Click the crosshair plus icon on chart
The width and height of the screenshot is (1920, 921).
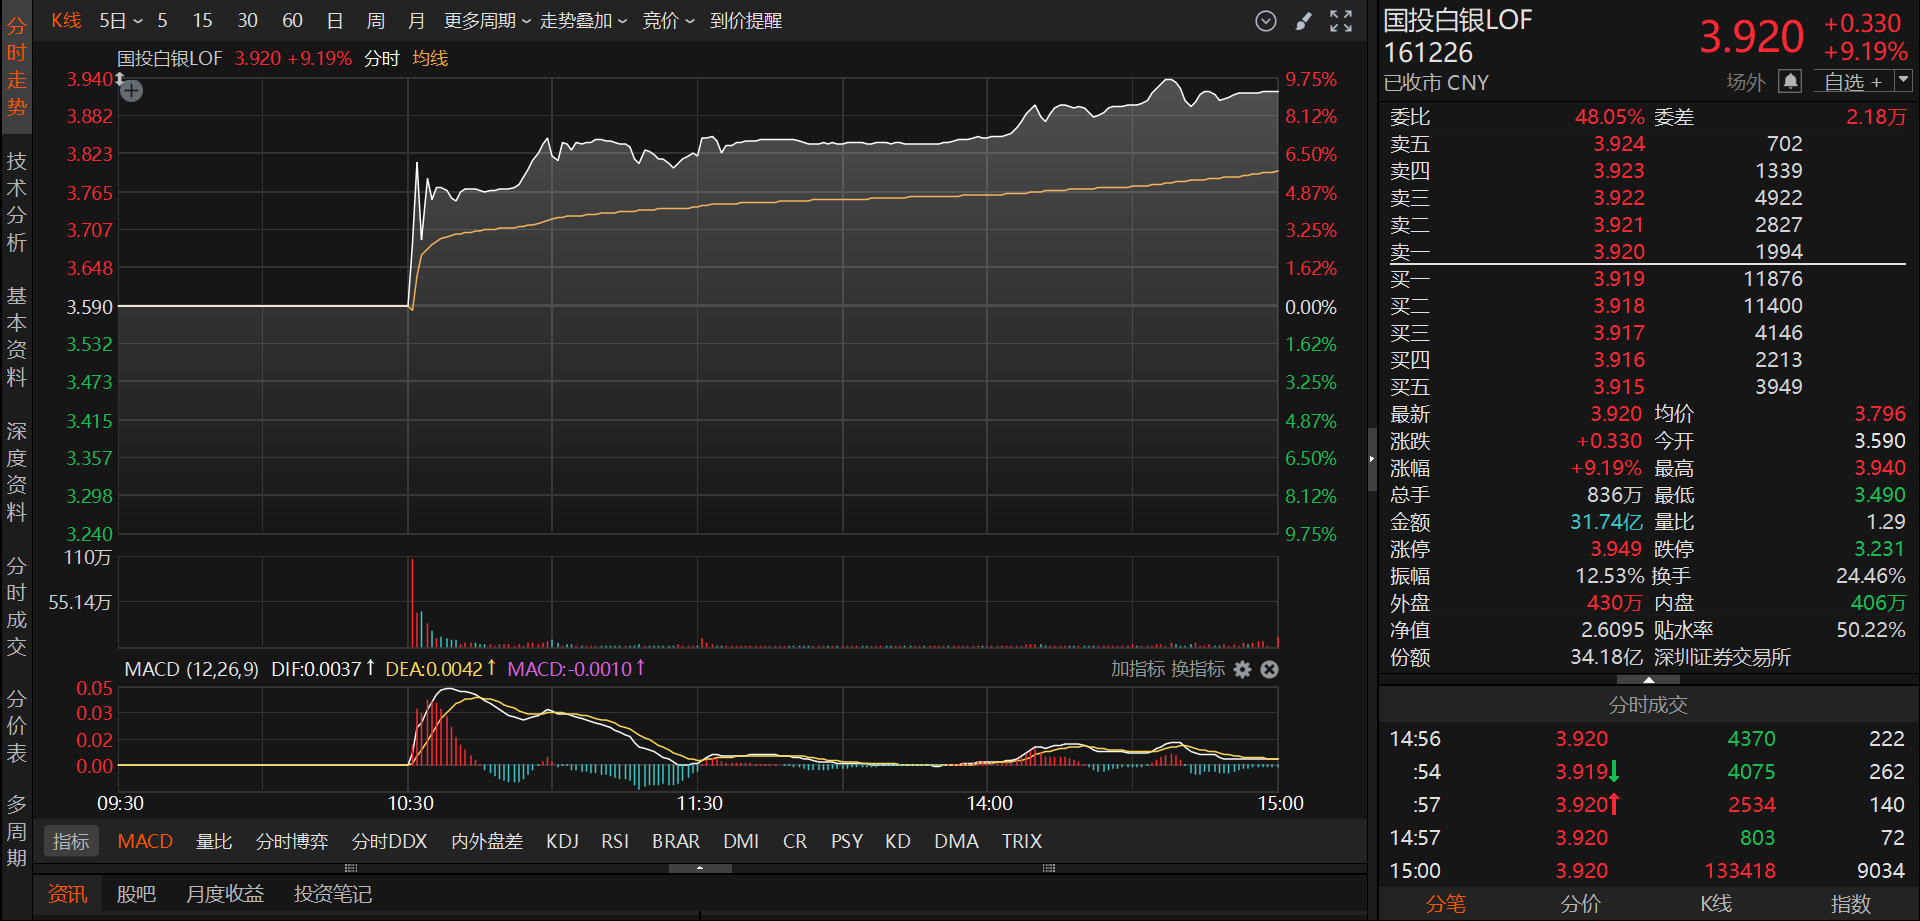tap(132, 91)
